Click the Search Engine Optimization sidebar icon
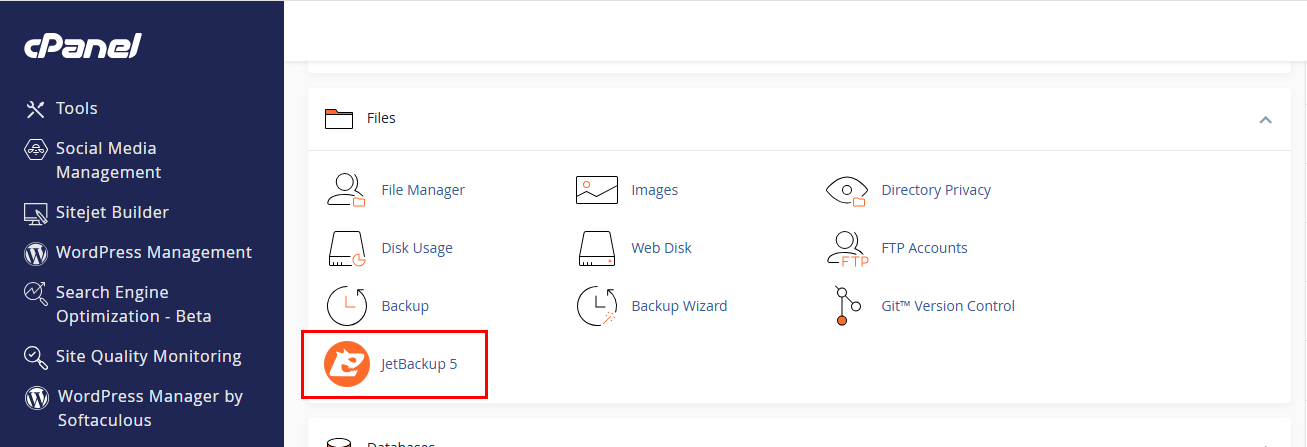 point(36,293)
